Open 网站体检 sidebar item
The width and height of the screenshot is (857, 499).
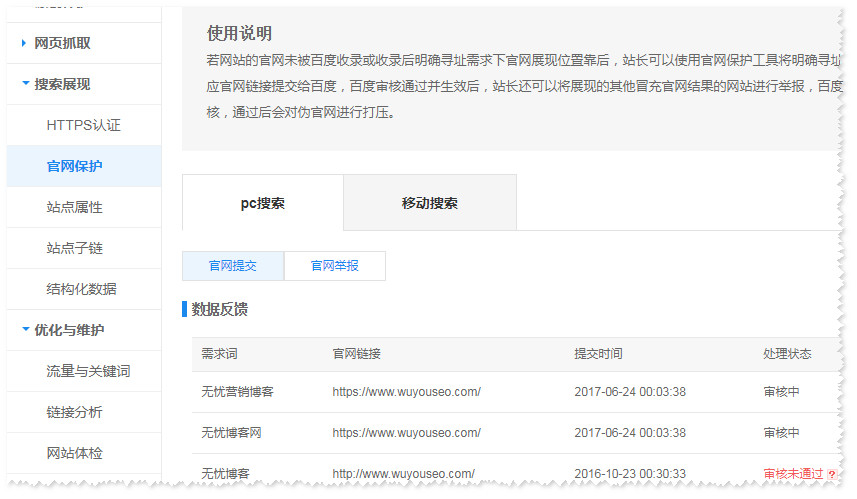74,453
